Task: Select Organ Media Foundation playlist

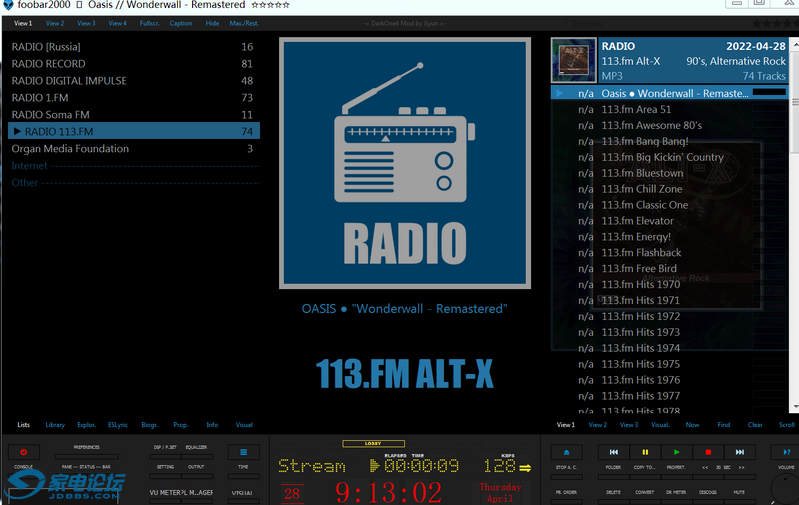Action: (x=134, y=149)
